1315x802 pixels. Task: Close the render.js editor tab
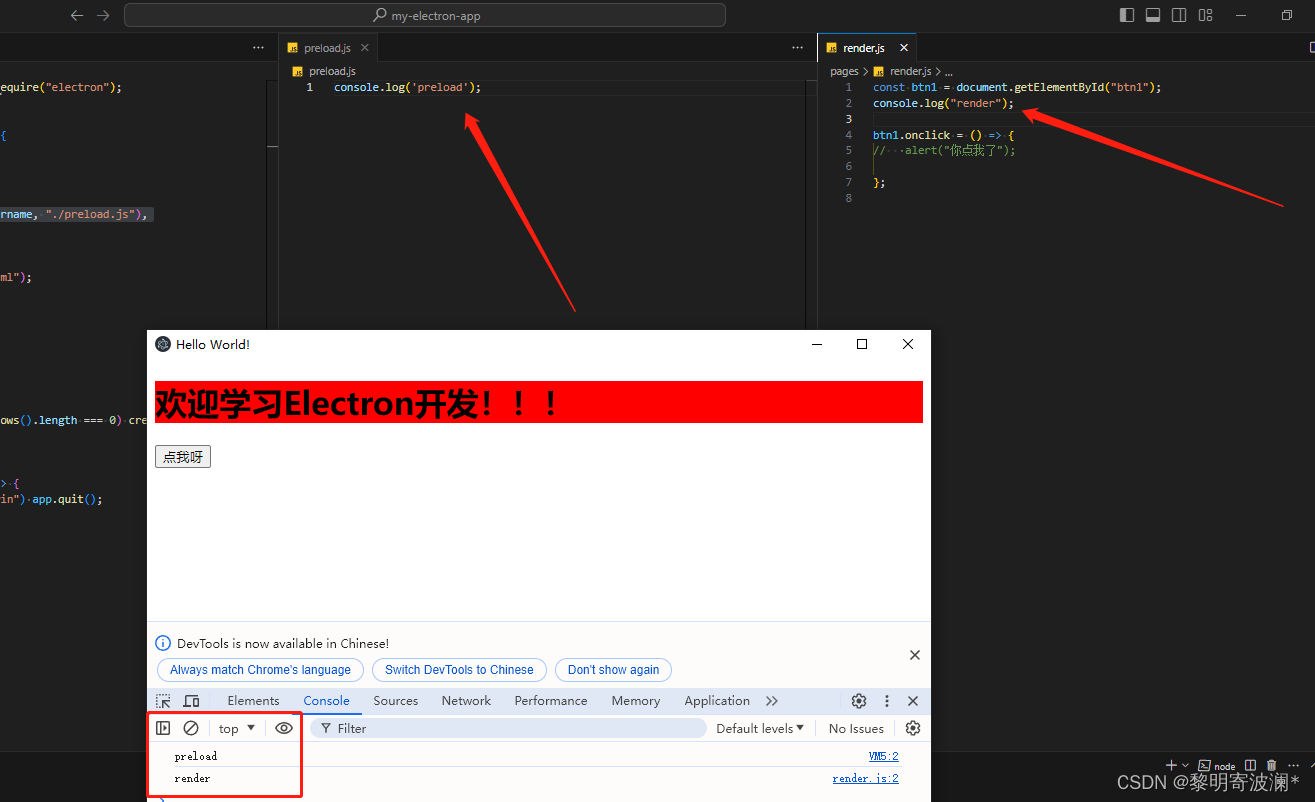[x=904, y=48]
